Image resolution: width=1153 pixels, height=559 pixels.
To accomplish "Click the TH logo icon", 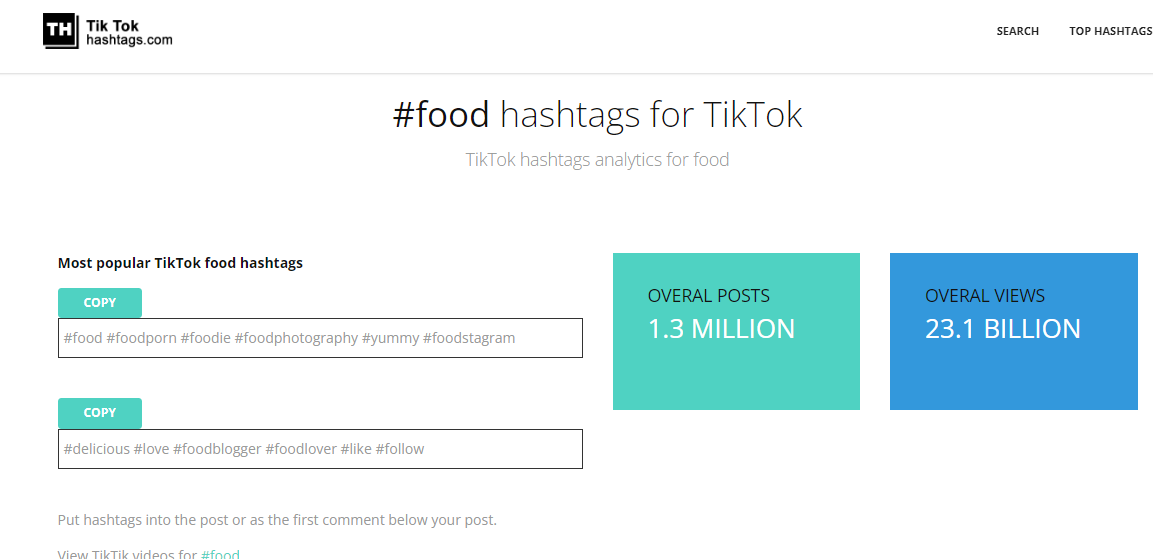I will pos(60,30).
